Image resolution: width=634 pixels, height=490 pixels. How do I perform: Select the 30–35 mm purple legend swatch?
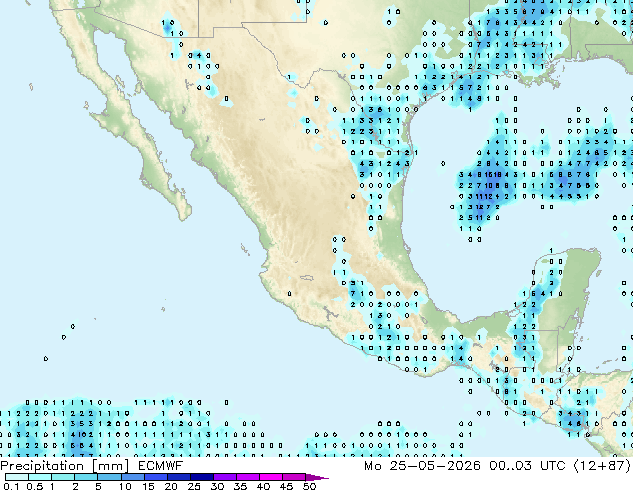pos(224,477)
